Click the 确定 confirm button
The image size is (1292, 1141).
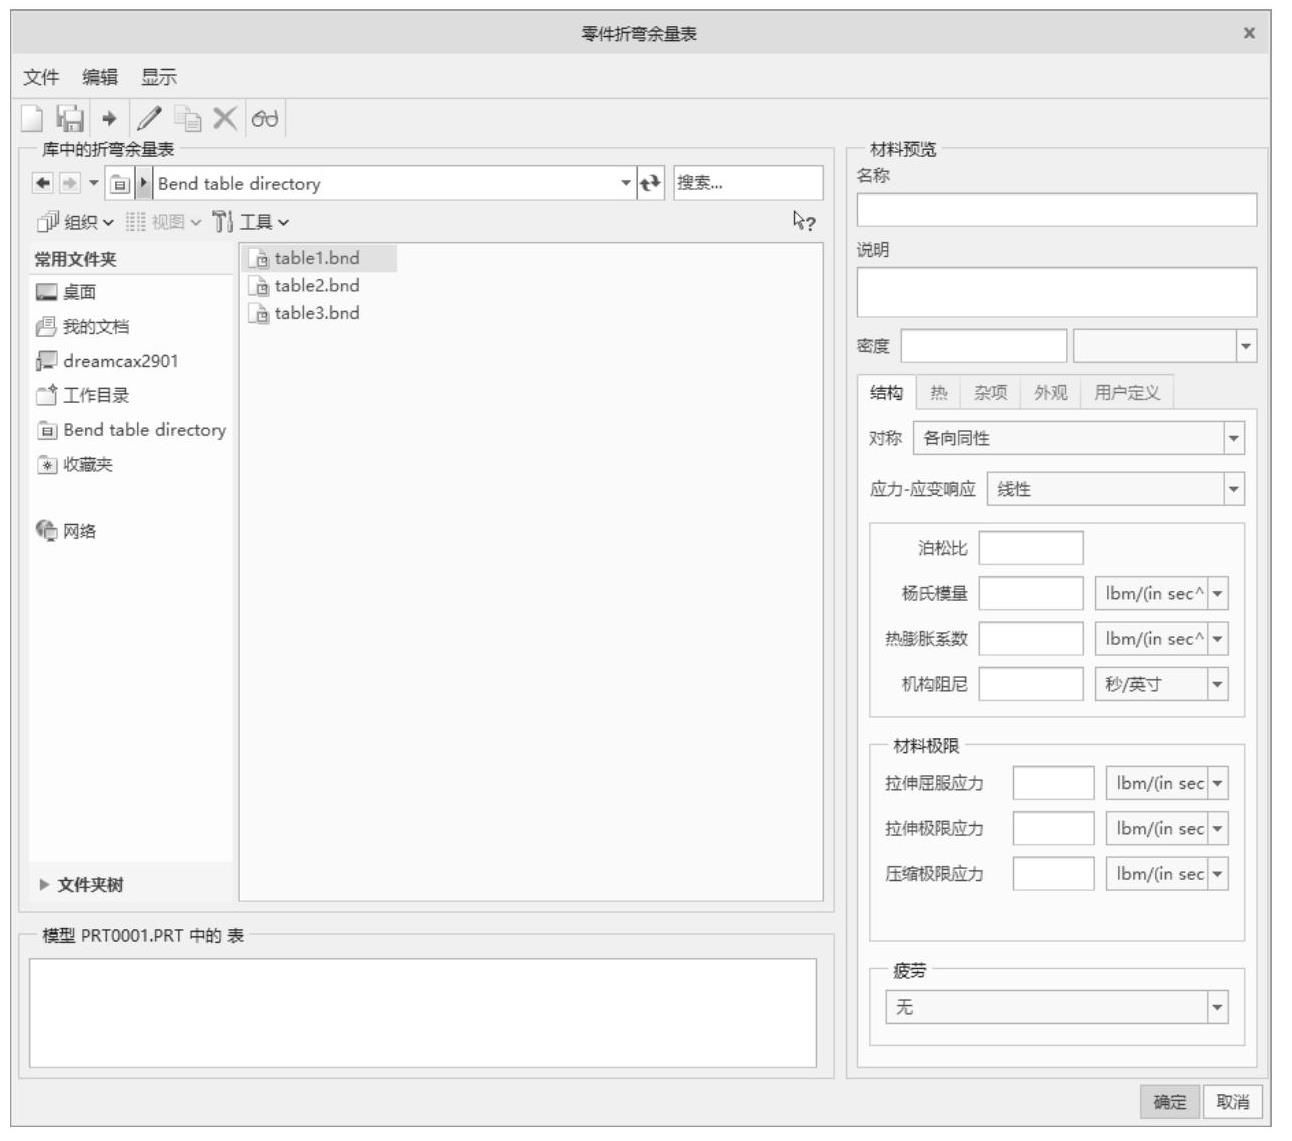pyautogui.click(x=1169, y=1102)
